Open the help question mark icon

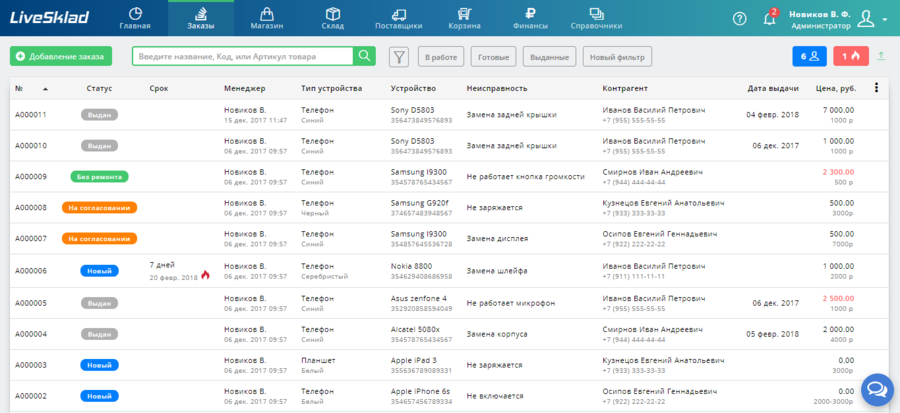click(x=740, y=19)
